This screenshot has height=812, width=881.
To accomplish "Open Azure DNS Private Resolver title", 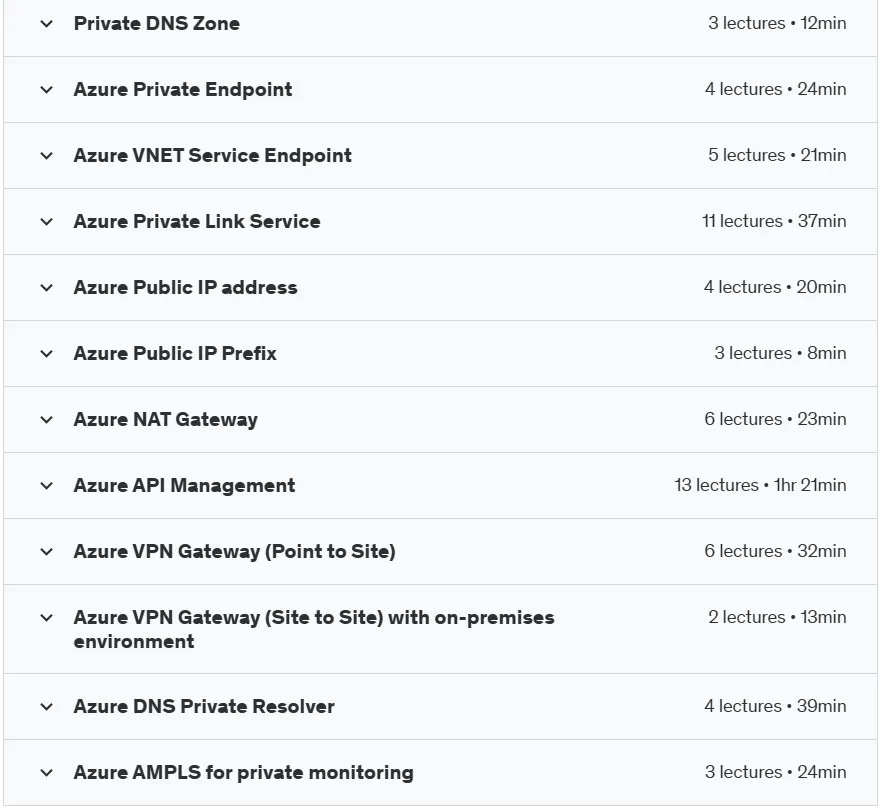I will click(204, 706).
